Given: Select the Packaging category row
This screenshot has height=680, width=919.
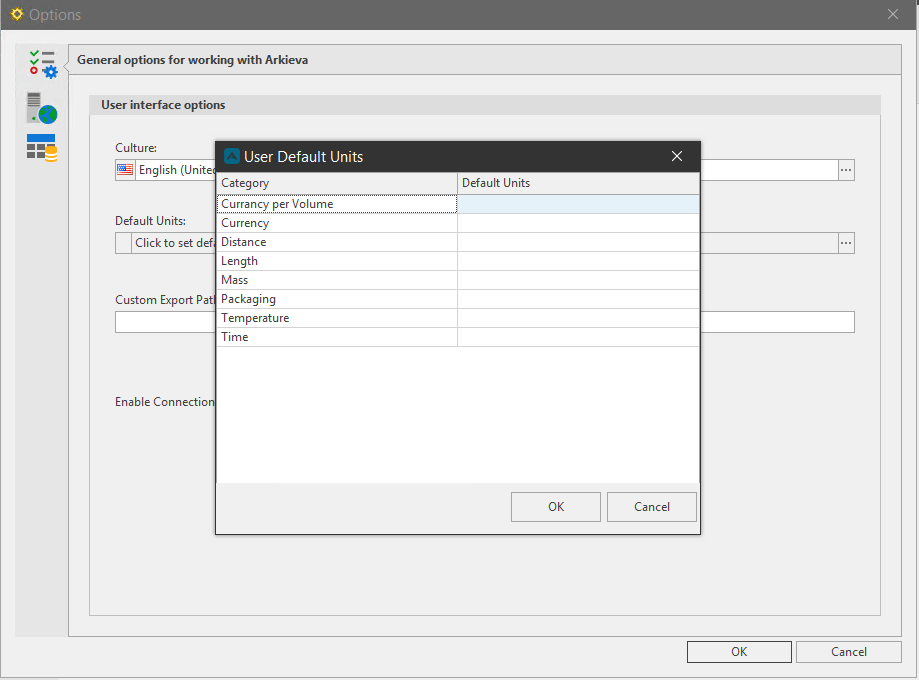Looking at the screenshot, I should [x=337, y=299].
